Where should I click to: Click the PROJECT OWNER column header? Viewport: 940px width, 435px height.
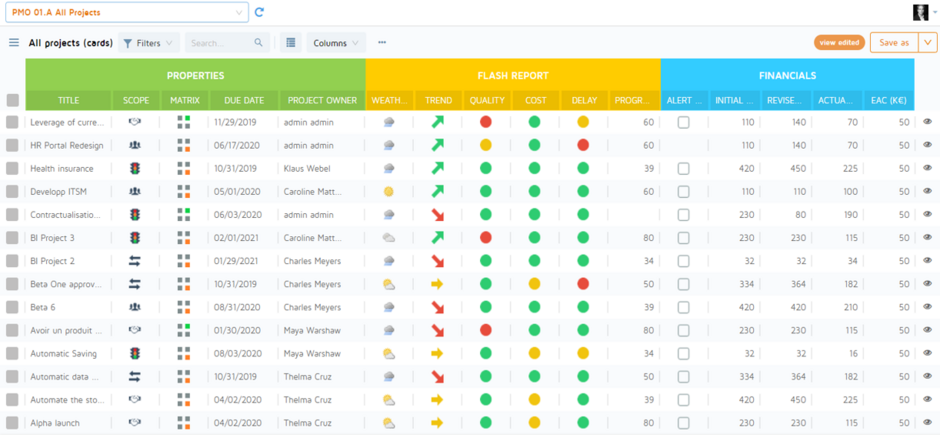(x=321, y=100)
